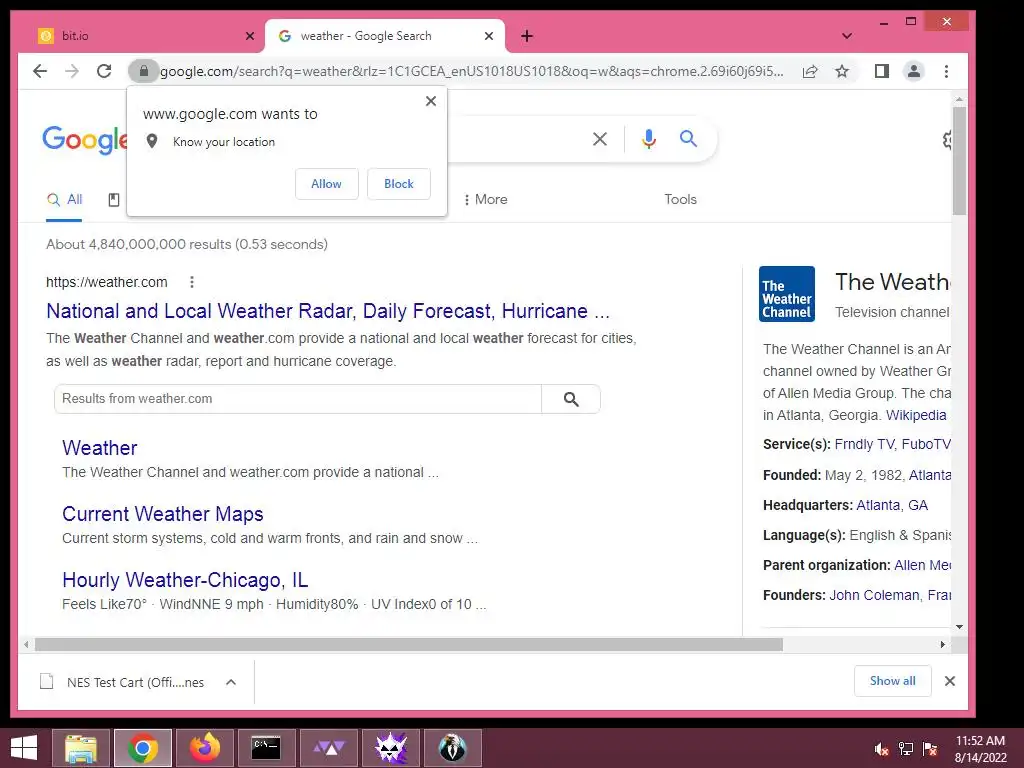Click the address bar URL

(x=472, y=71)
